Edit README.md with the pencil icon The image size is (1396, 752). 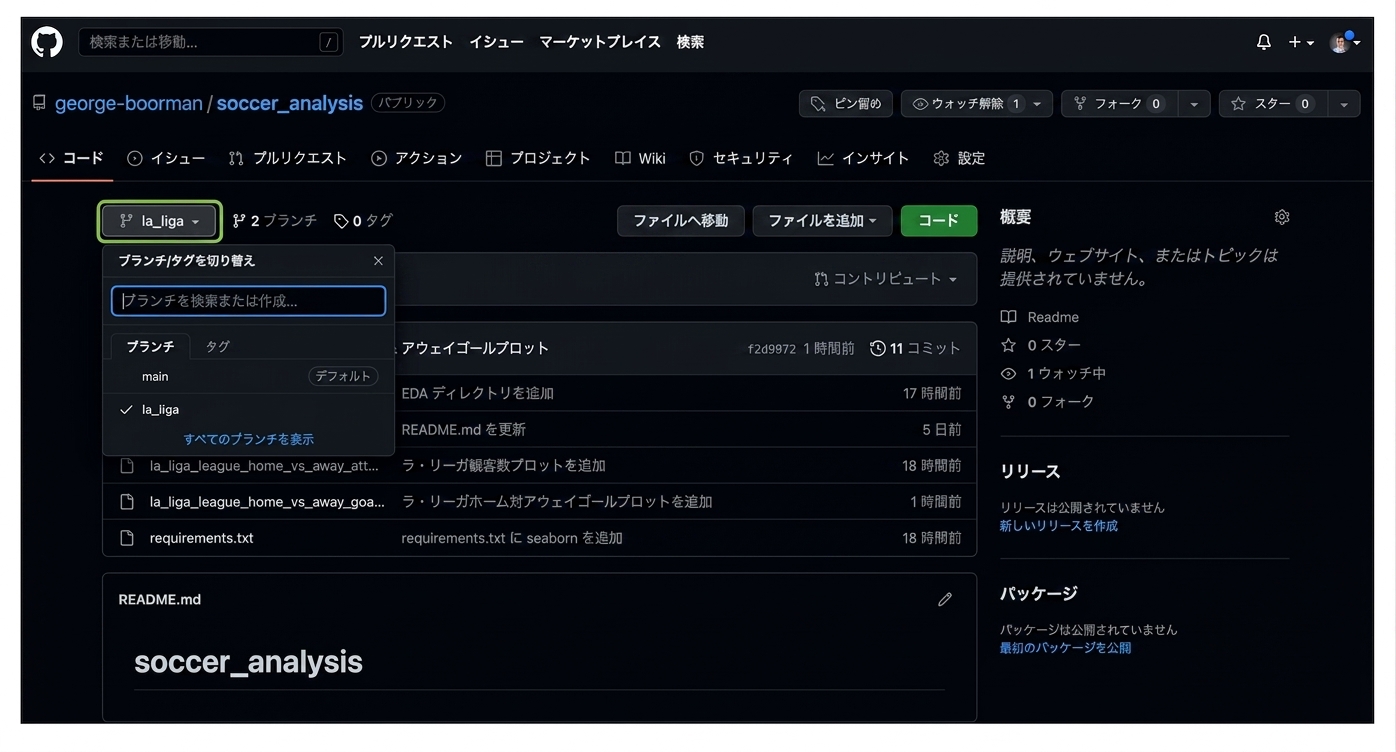(x=945, y=600)
